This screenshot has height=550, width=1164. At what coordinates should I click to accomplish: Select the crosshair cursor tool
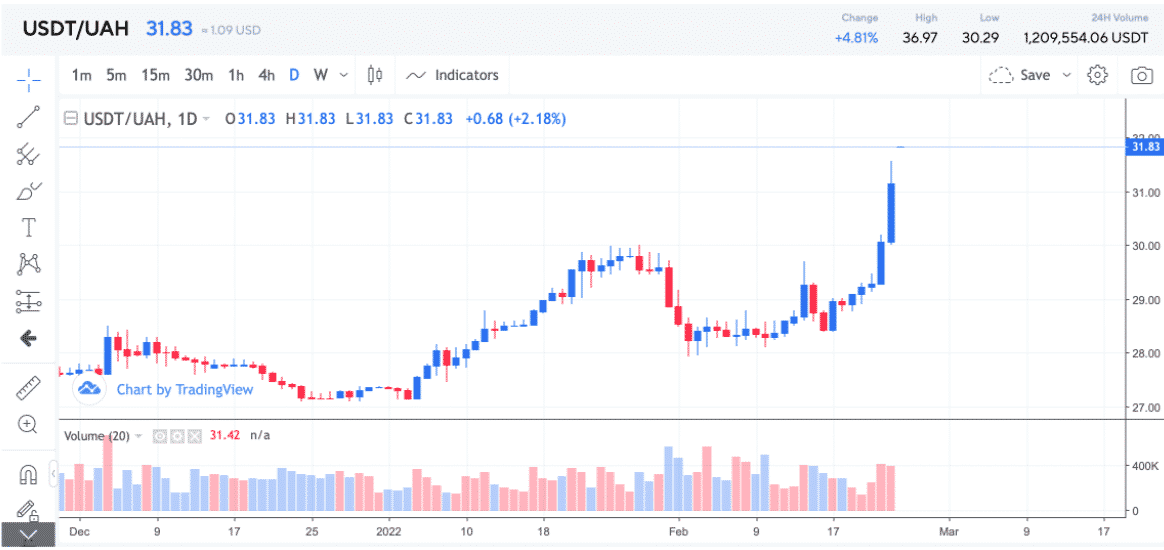[28, 79]
